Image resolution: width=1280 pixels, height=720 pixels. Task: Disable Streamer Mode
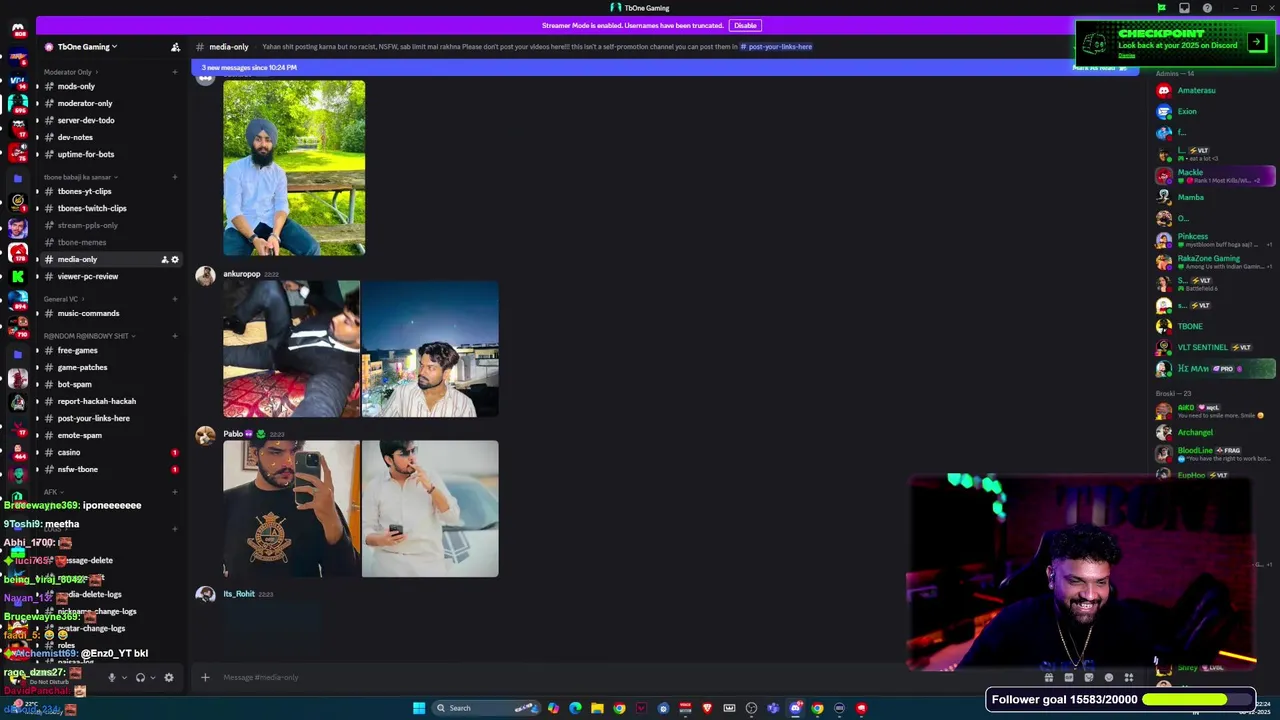[x=745, y=25]
